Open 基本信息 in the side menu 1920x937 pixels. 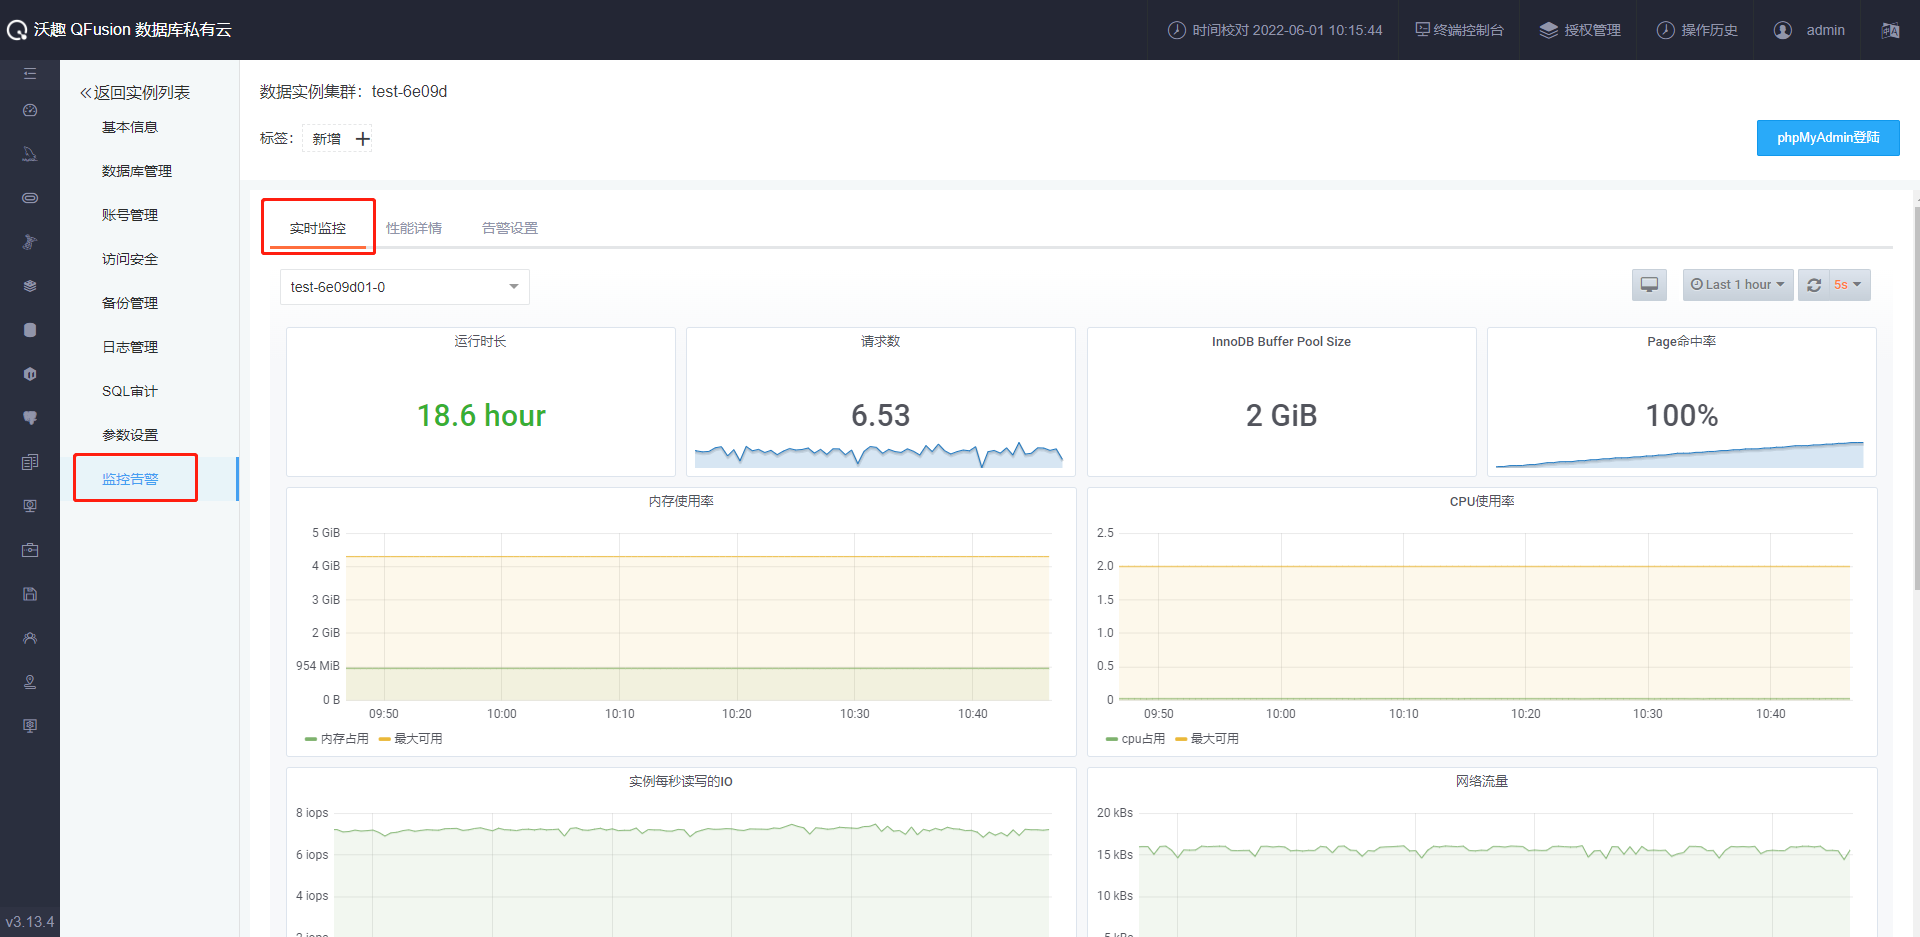(130, 127)
